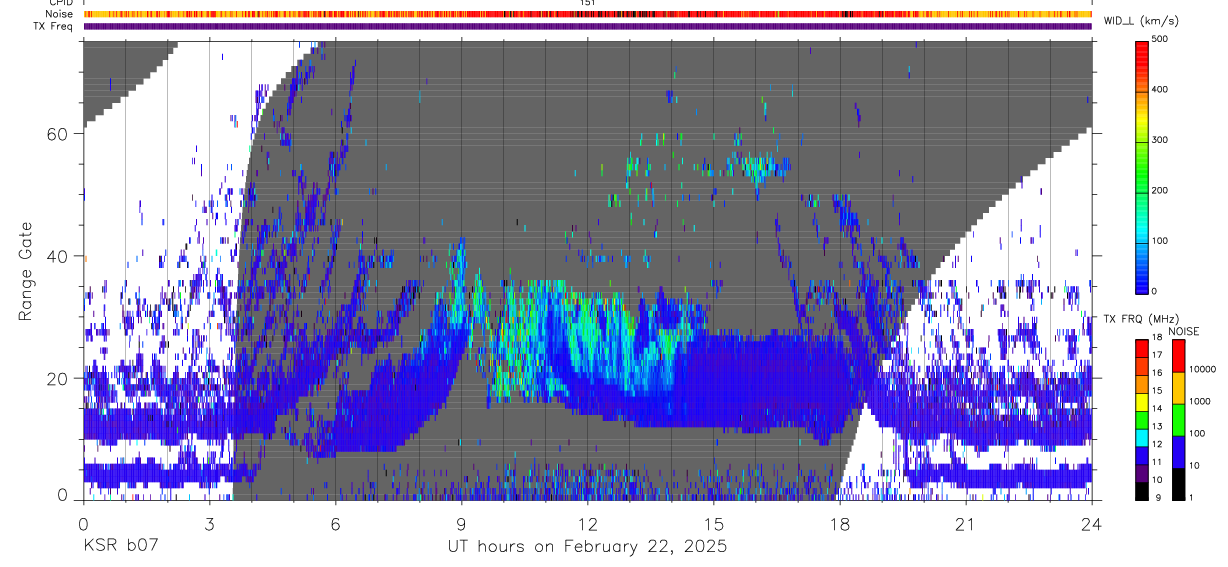
Task: Click TX FRQ legend label '13'
Action: coord(1157,427)
